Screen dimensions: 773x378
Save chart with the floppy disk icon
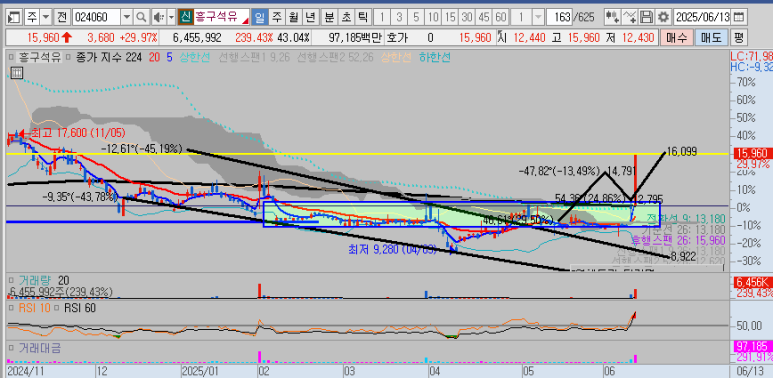point(646,18)
